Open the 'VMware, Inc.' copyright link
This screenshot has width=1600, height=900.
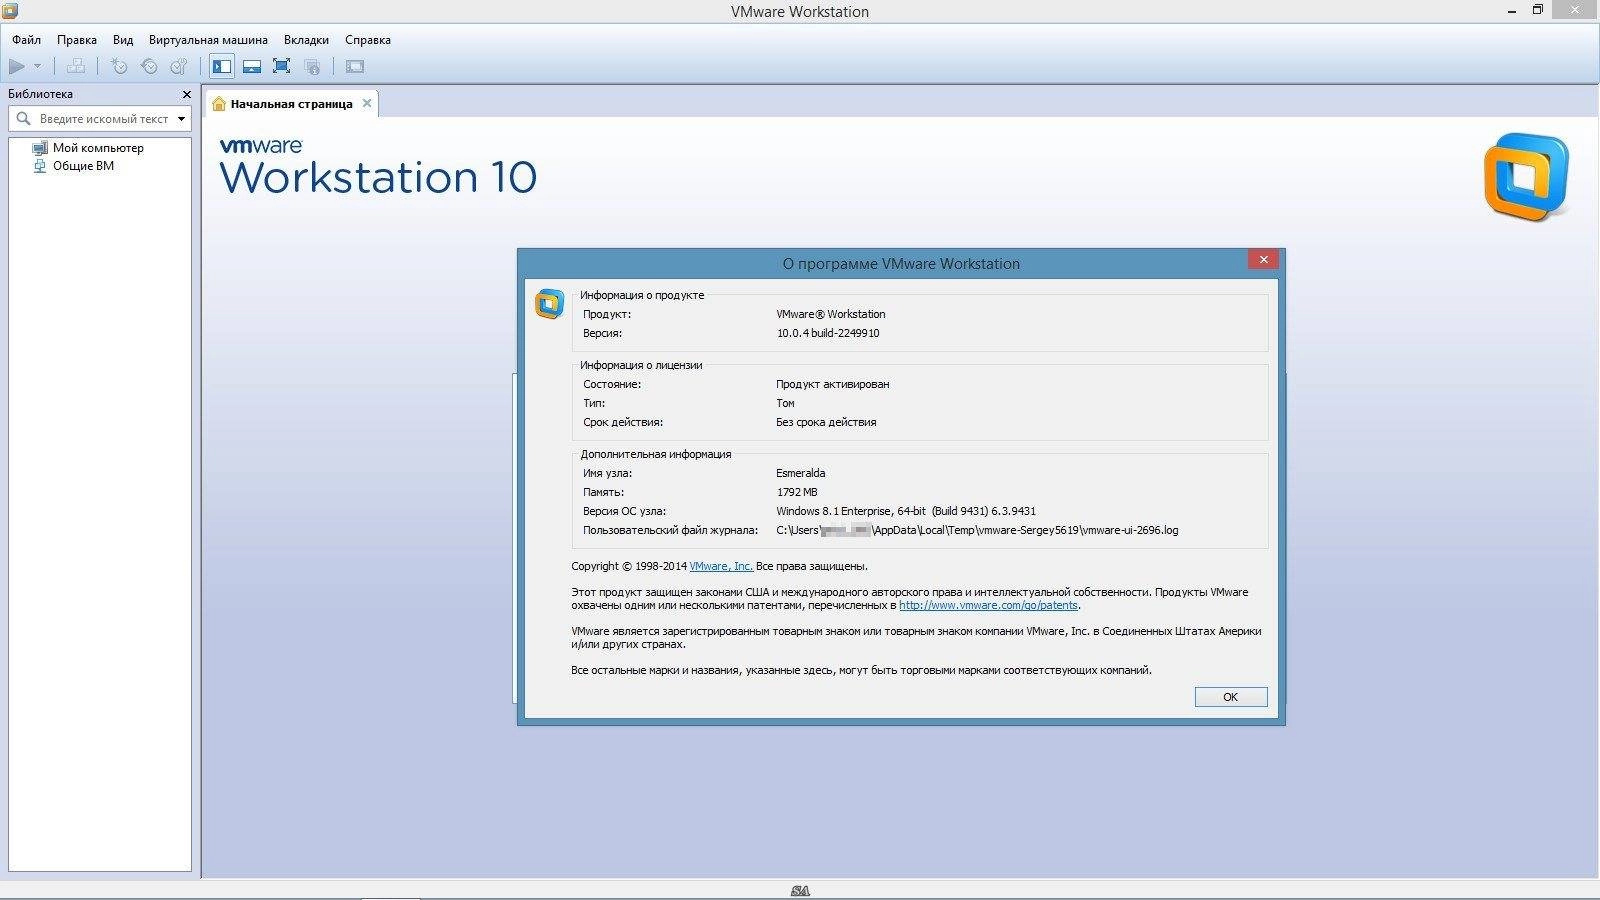tap(721, 566)
